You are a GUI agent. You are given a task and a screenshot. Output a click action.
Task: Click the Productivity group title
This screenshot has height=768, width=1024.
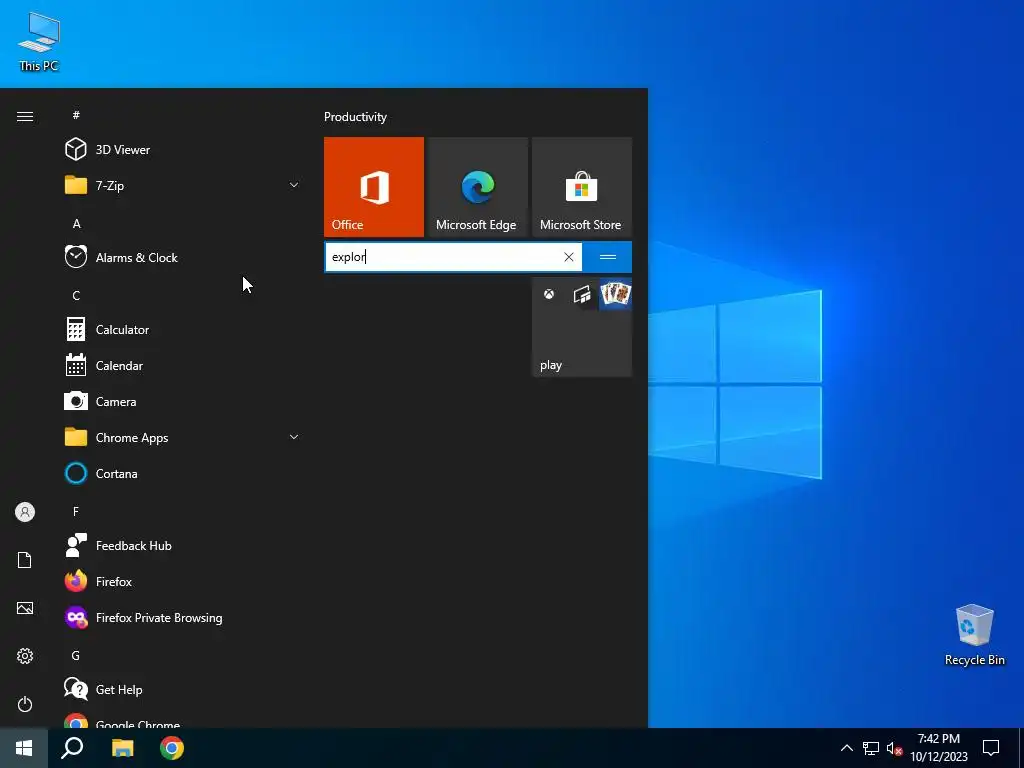click(x=355, y=117)
